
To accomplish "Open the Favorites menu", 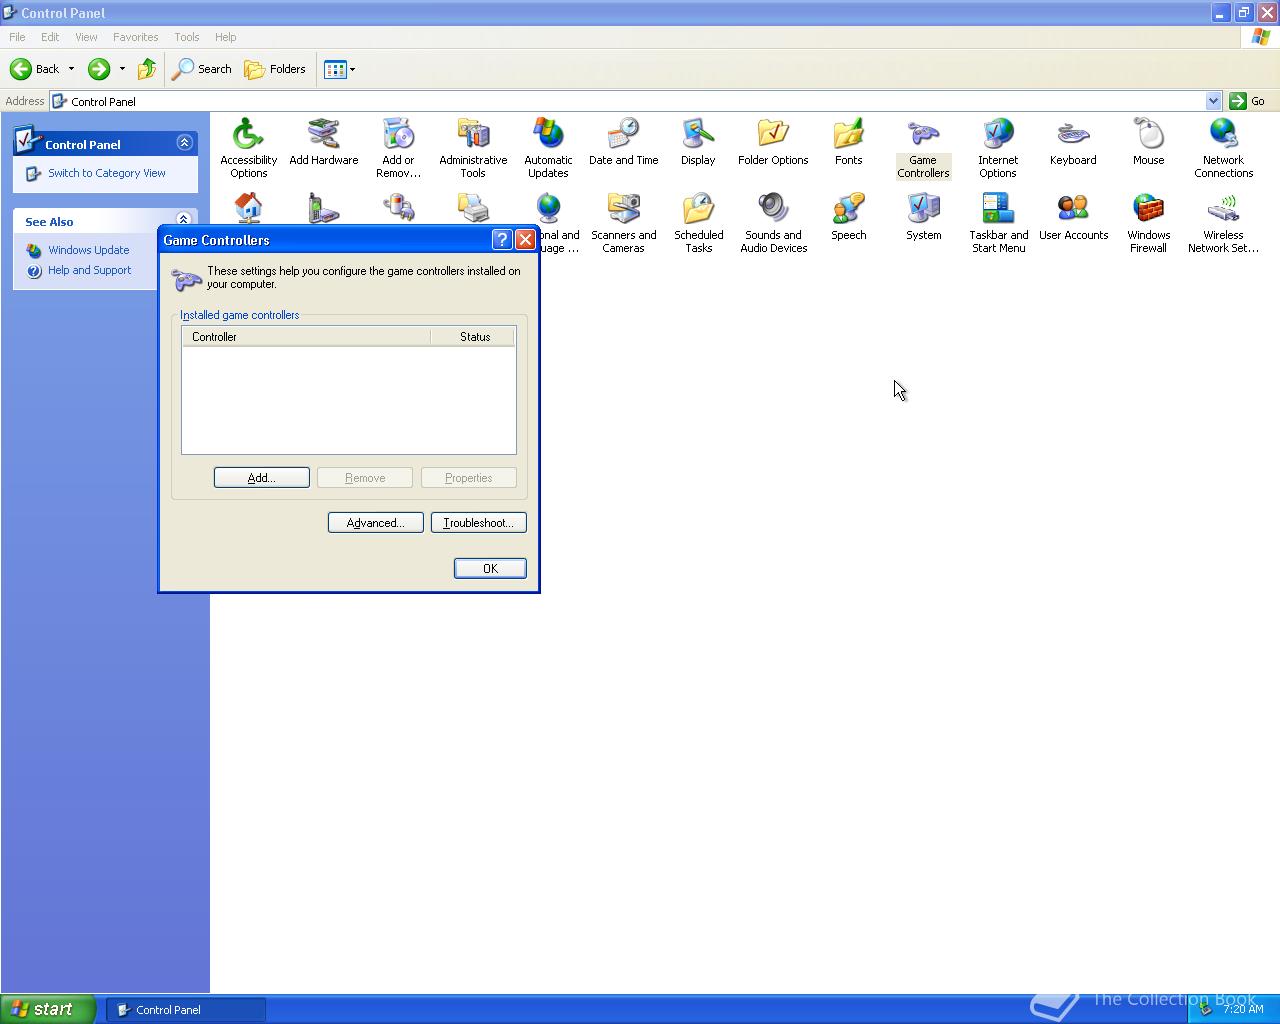I will (x=135, y=37).
